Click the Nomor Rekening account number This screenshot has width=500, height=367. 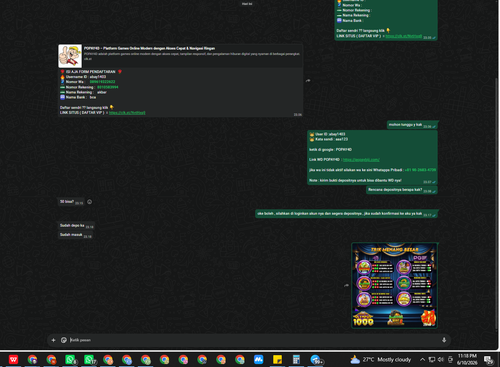pos(108,87)
